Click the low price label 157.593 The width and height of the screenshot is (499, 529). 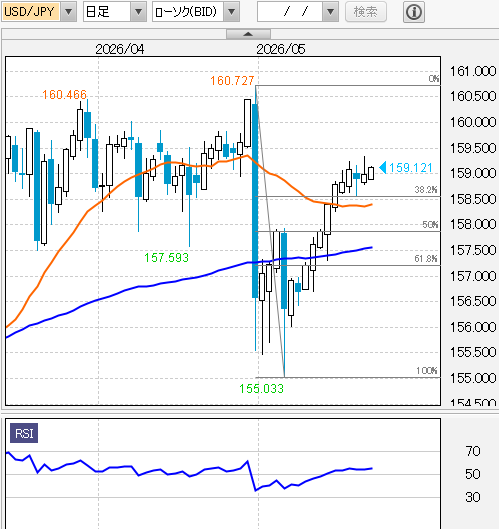tap(166, 258)
